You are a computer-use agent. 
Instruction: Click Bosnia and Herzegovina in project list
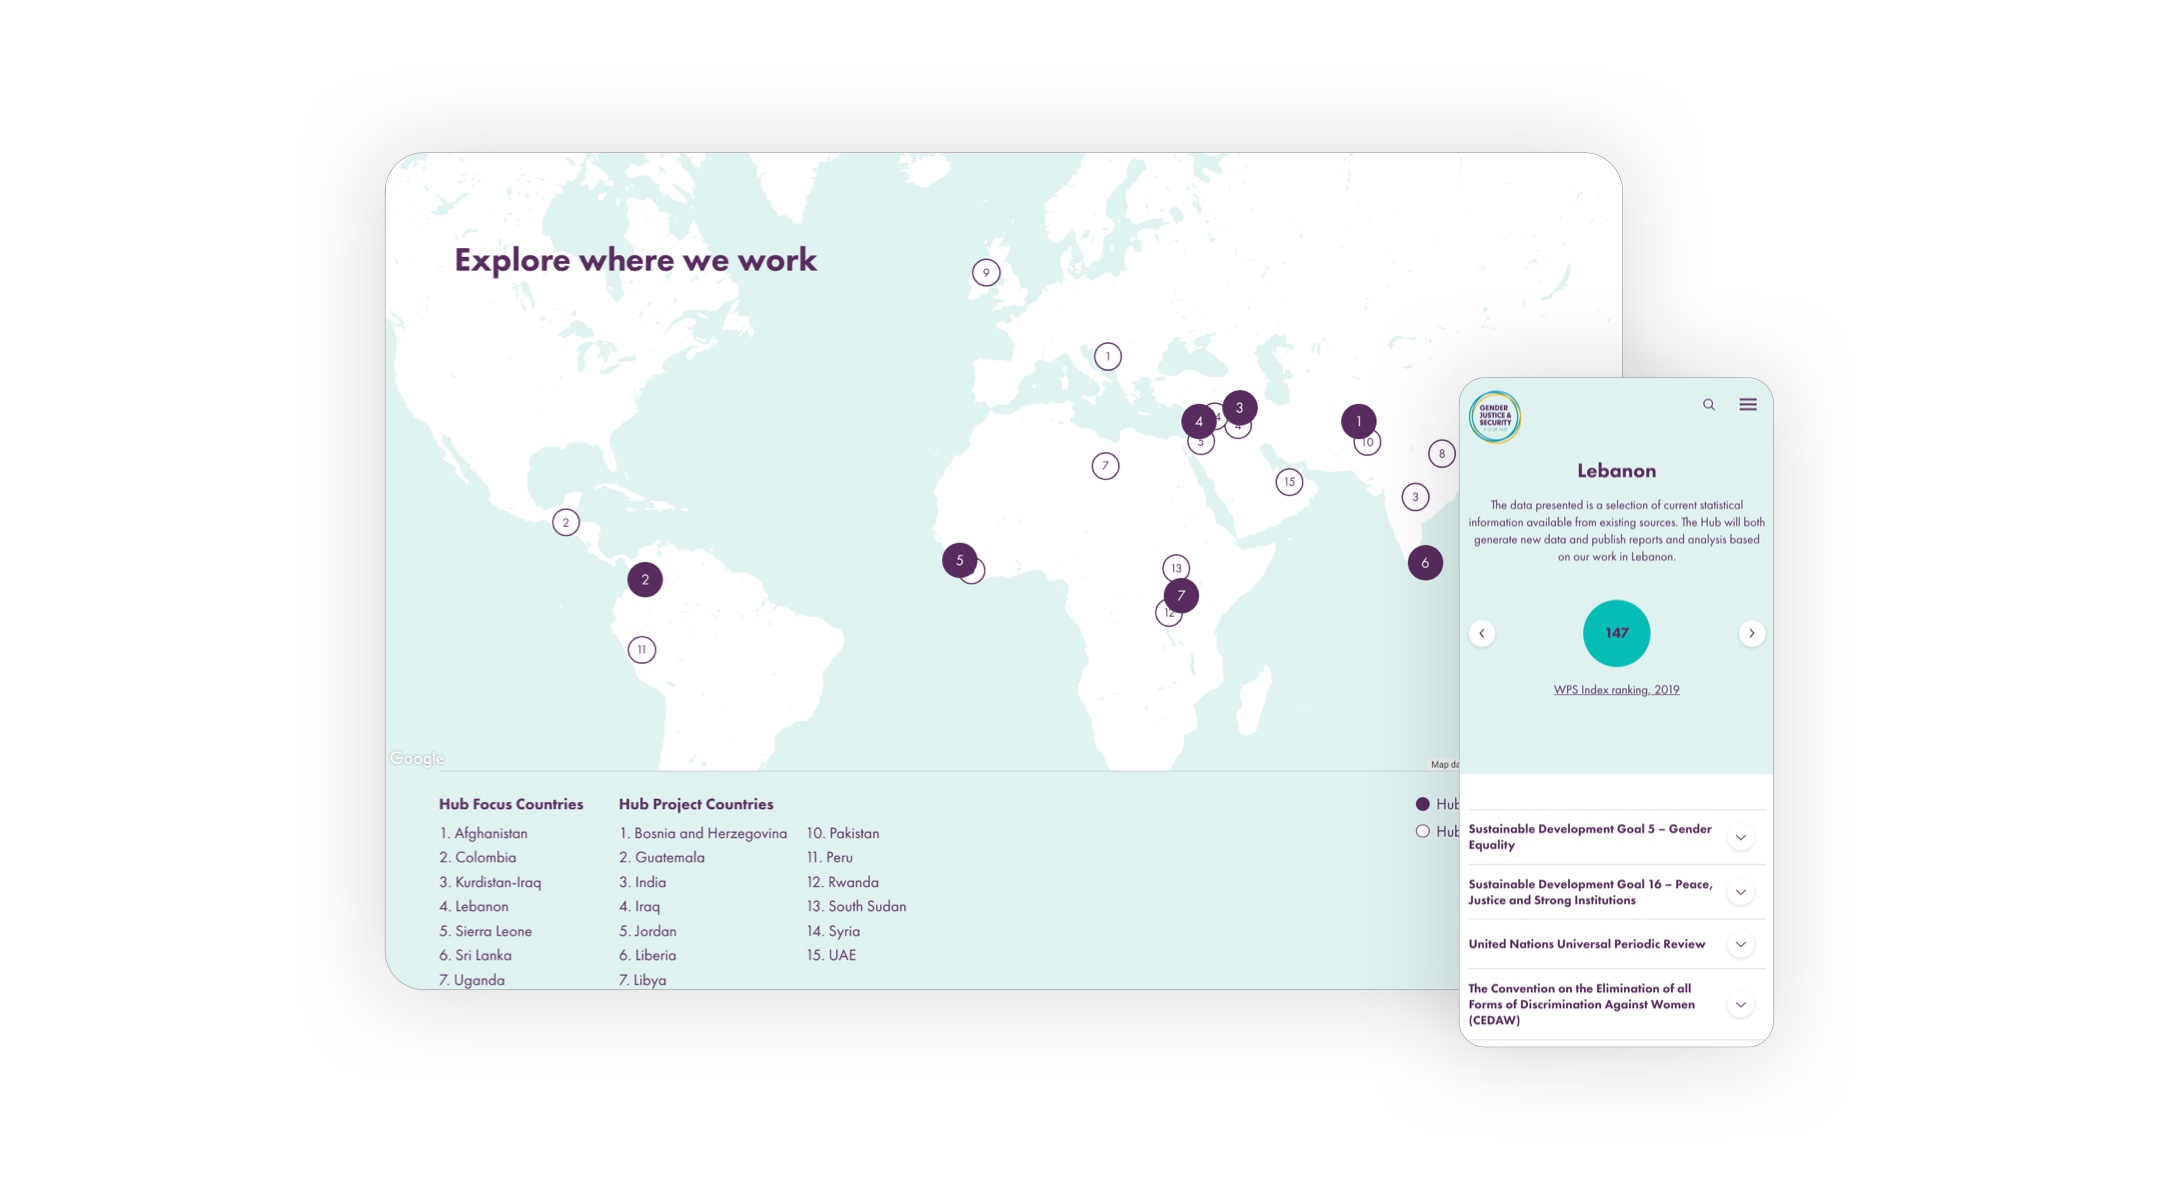point(702,833)
